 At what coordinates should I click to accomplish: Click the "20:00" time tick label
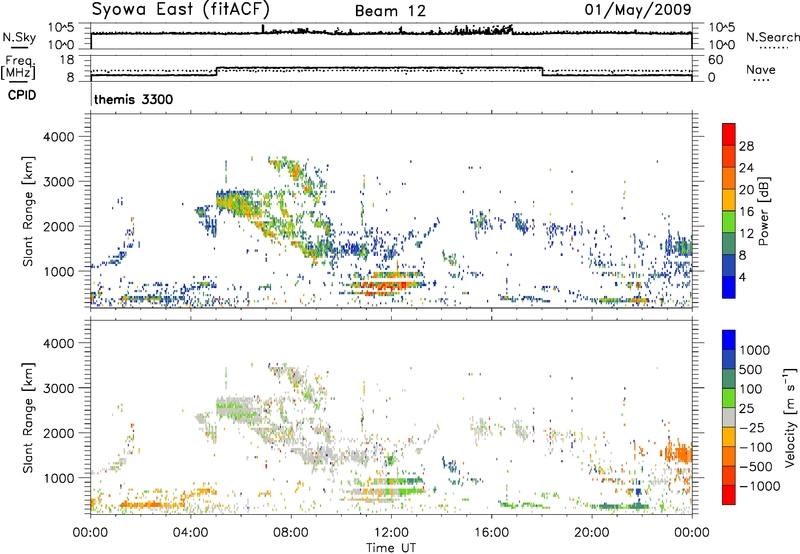tap(591, 533)
